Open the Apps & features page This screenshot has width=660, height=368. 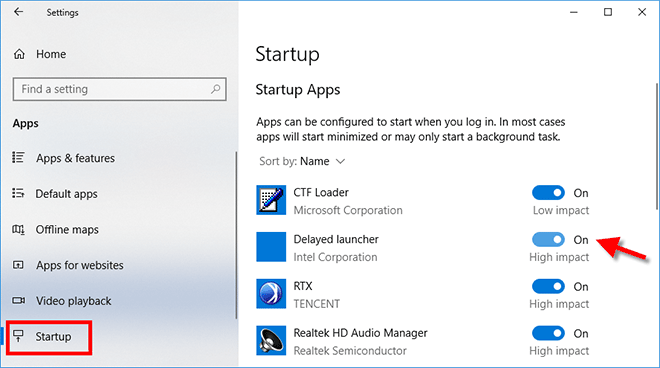(75, 158)
